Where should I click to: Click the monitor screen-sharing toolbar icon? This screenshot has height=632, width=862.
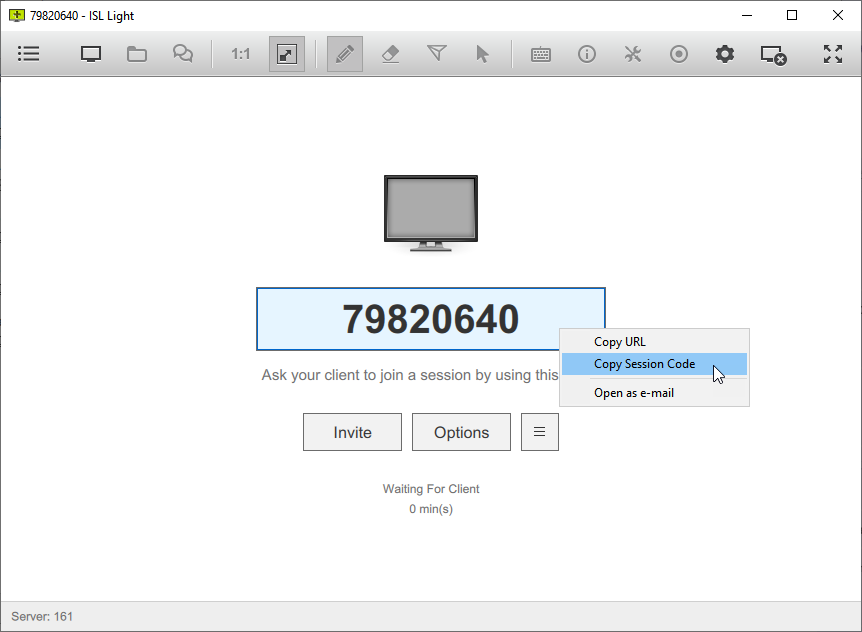pyautogui.click(x=91, y=54)
